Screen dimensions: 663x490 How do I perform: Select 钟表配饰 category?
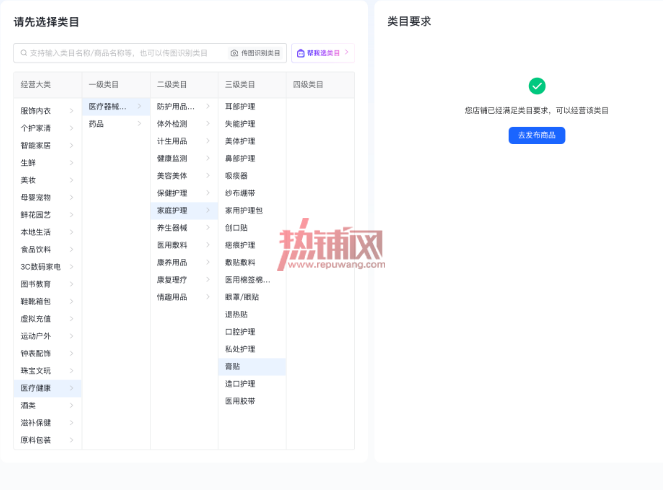point(47,353)
